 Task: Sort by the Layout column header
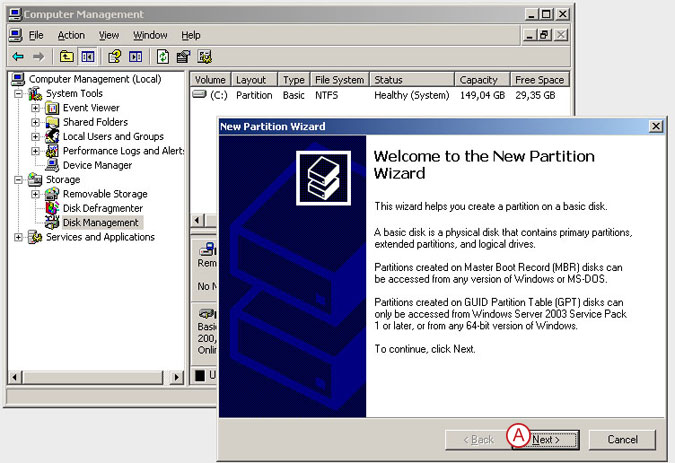pos(255,80)
